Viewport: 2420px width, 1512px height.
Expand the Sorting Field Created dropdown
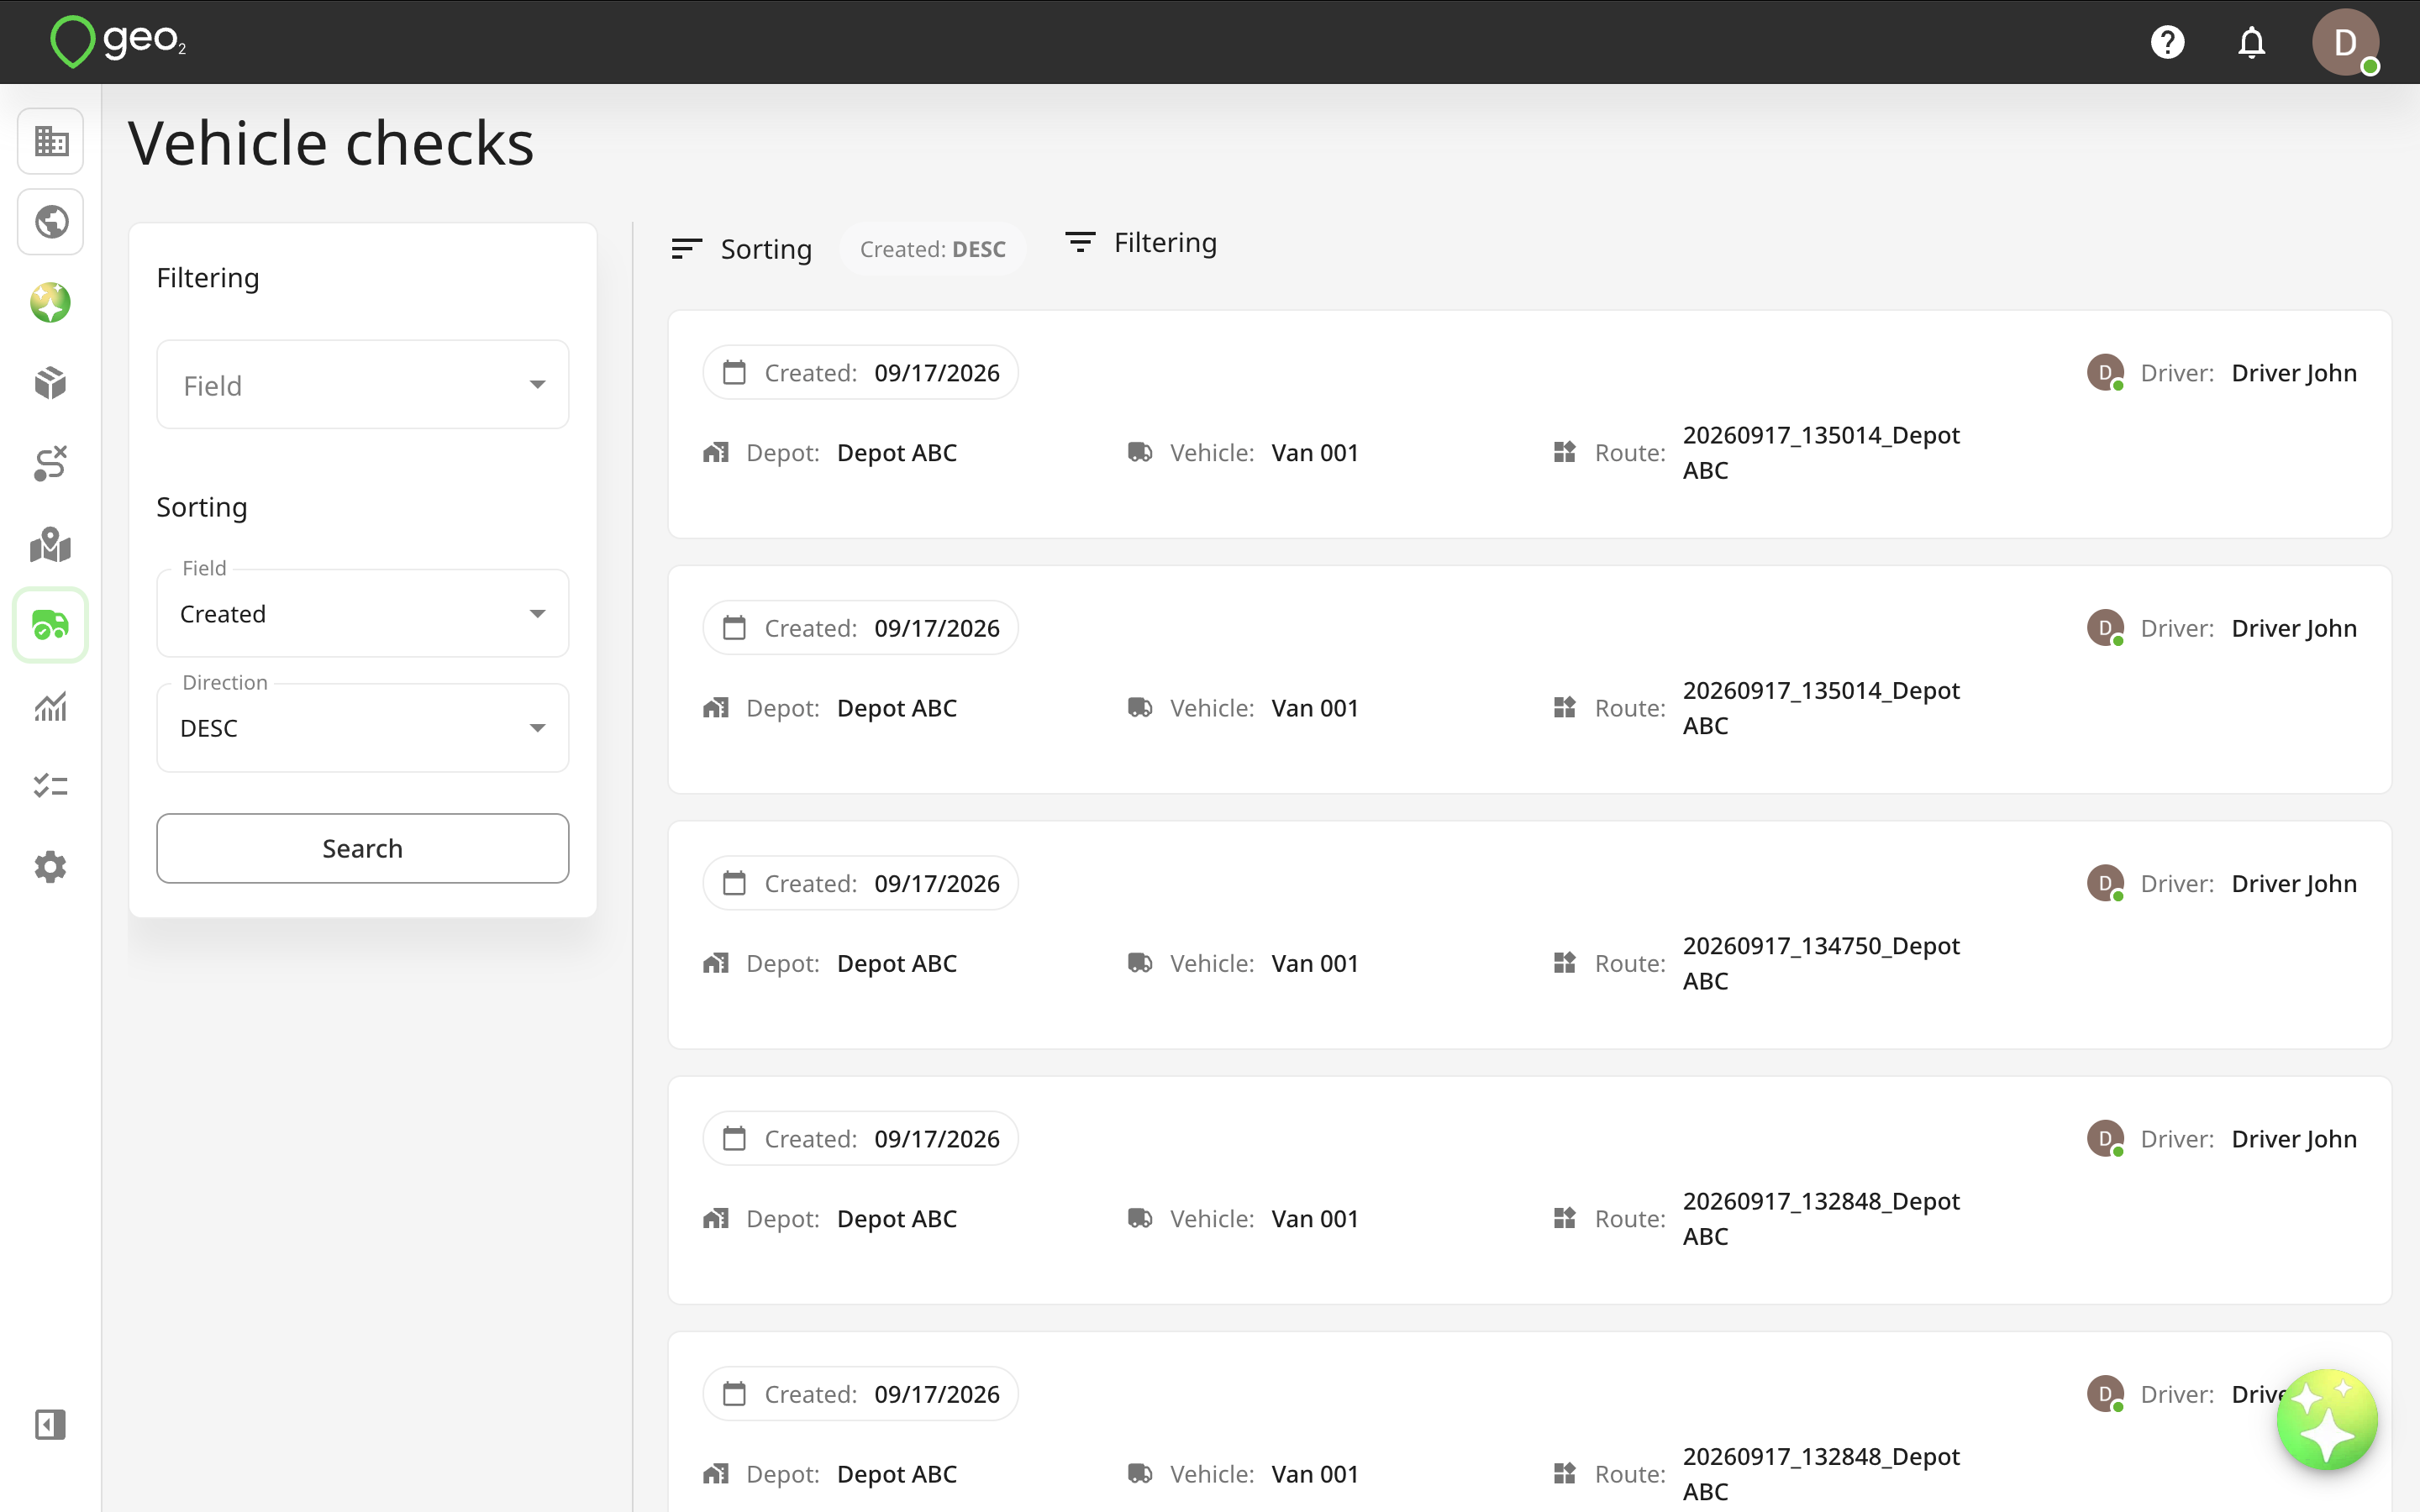click(363, 613)
